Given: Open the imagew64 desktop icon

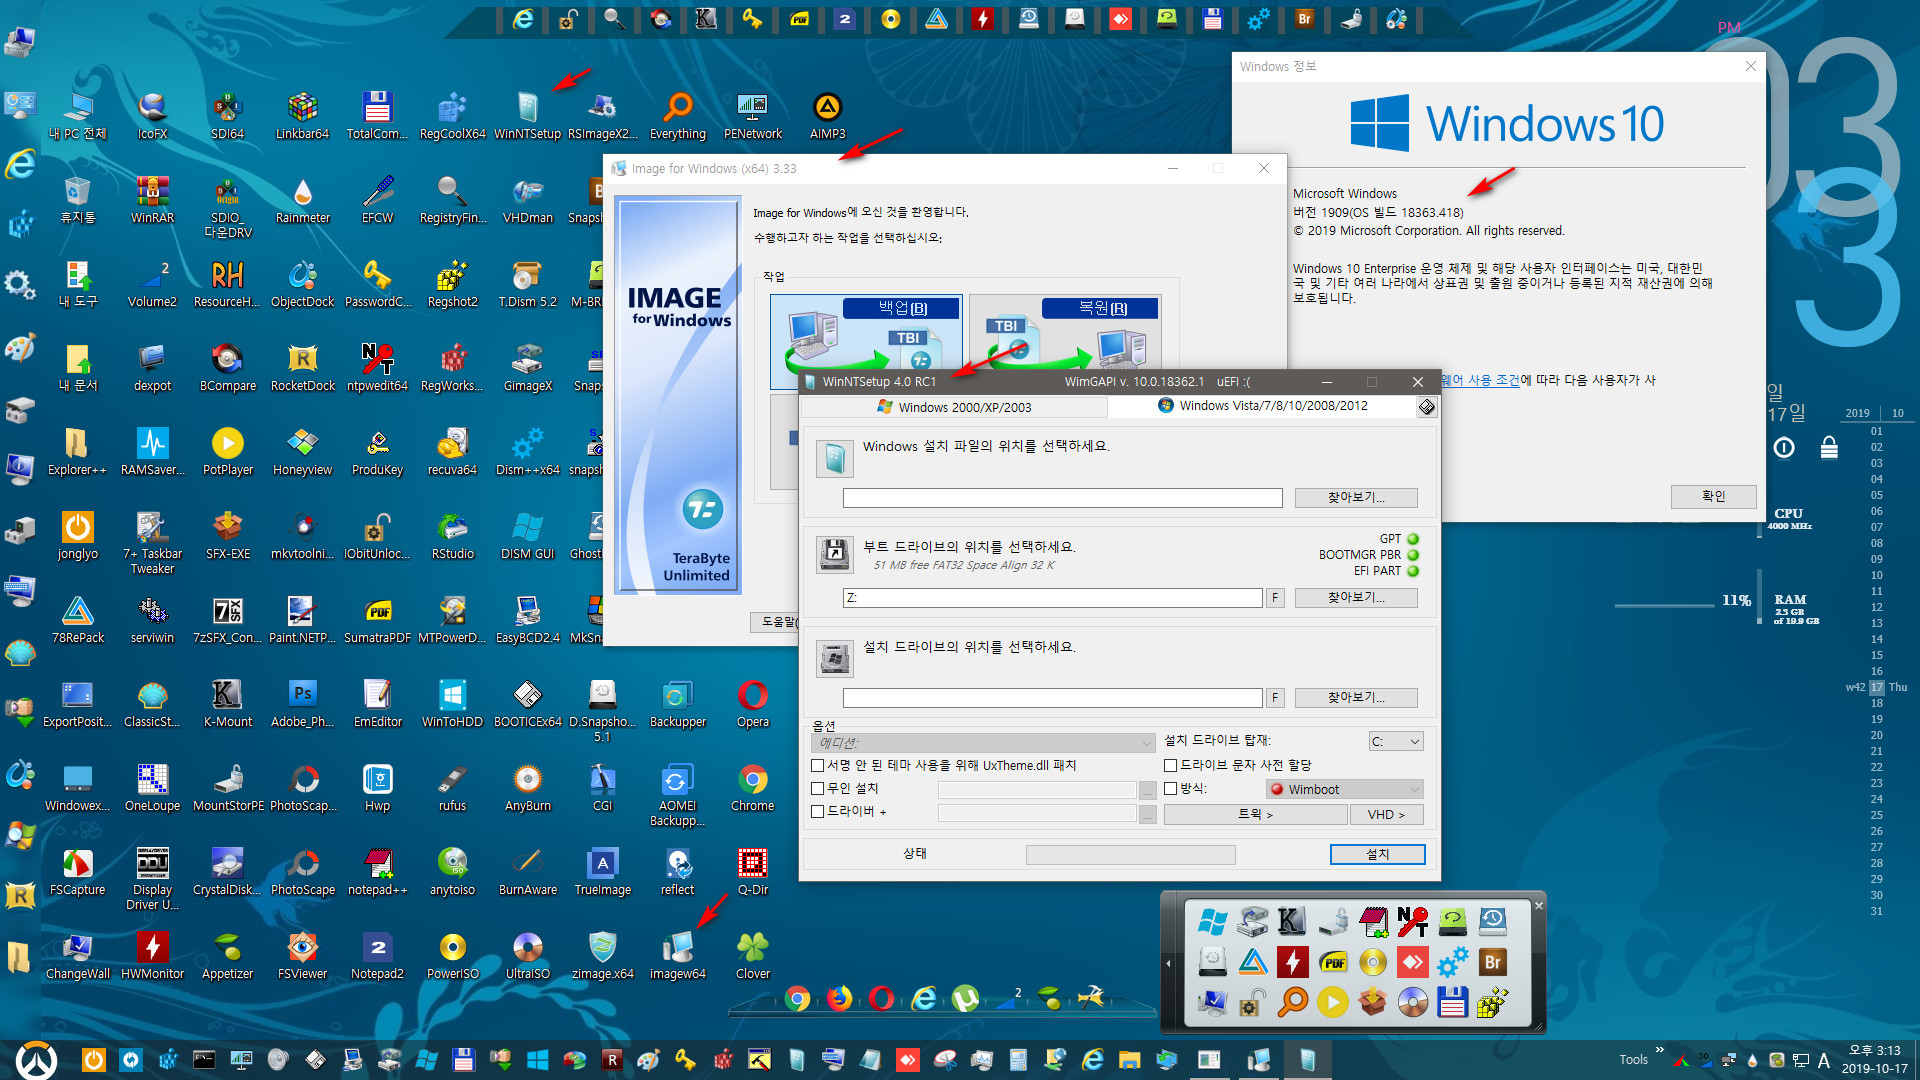Looking at the screenshot, I should click(678, 955).
